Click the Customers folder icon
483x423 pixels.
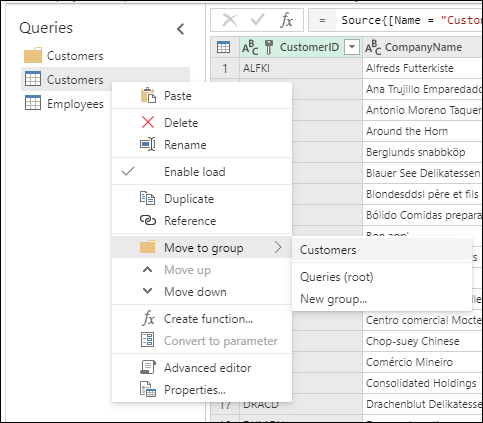coord(33,55)
